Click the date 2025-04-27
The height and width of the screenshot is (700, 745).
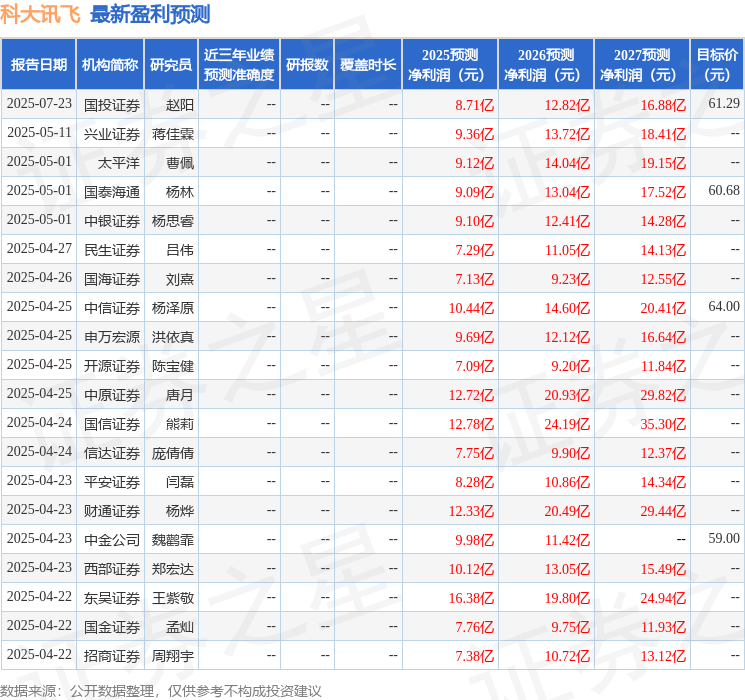pyautogui.click(x=39, y=249)
